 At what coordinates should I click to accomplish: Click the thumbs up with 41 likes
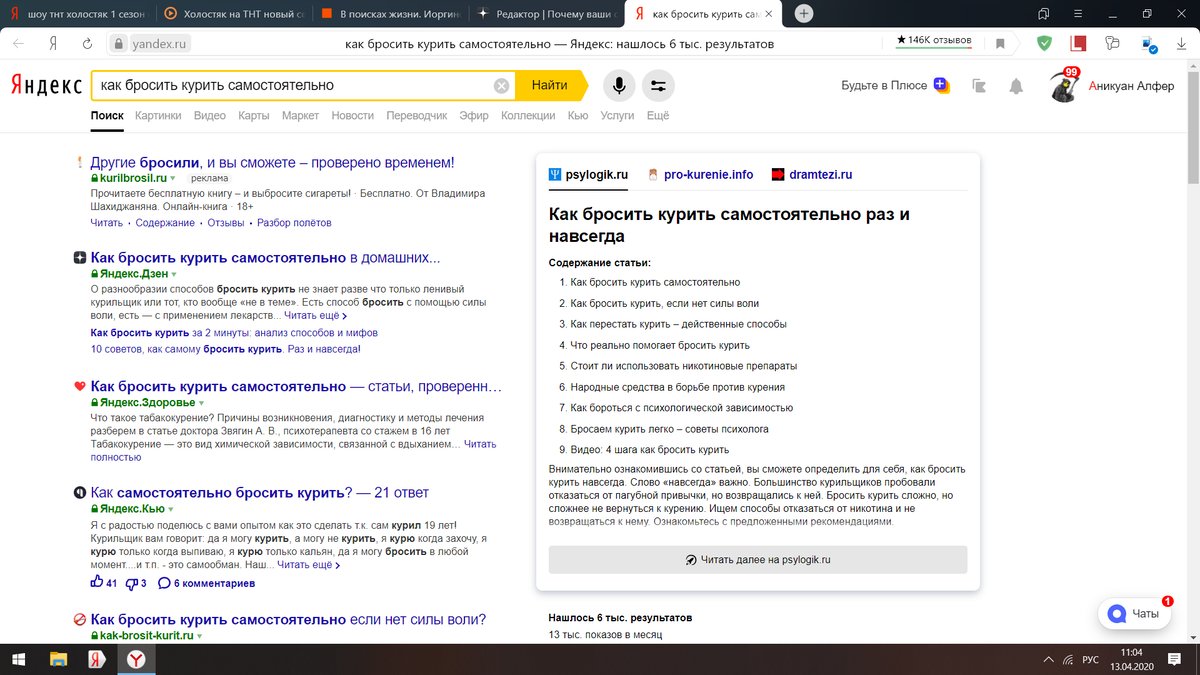tap(104, 583)
